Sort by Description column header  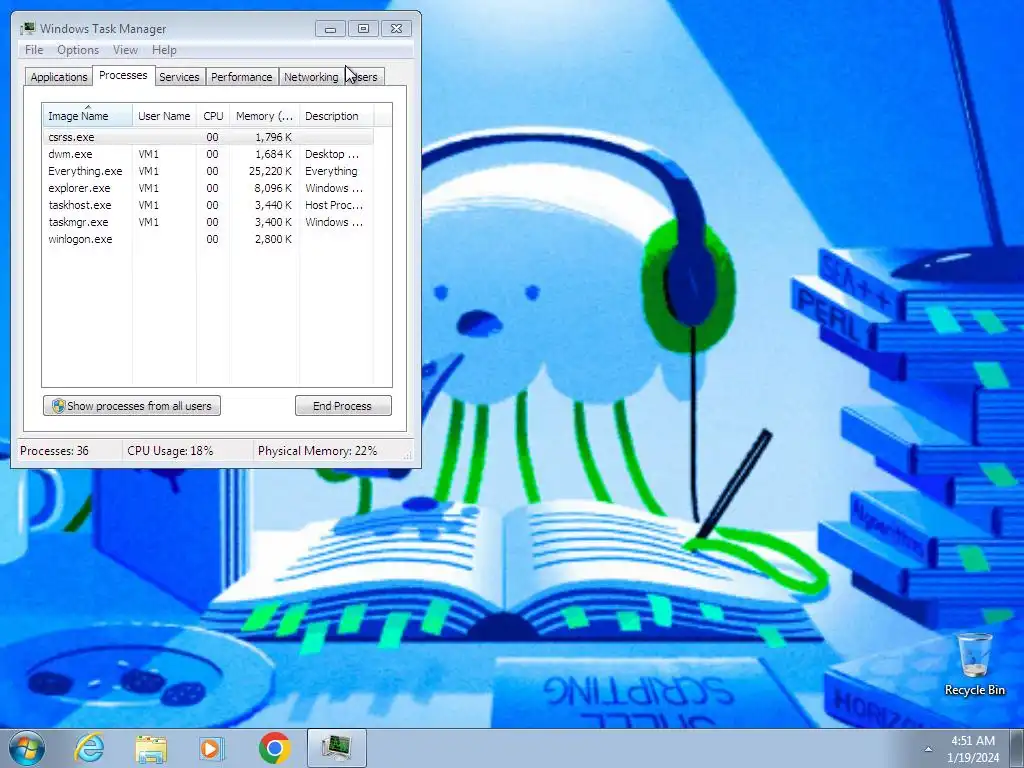click(x=336, y=116)
